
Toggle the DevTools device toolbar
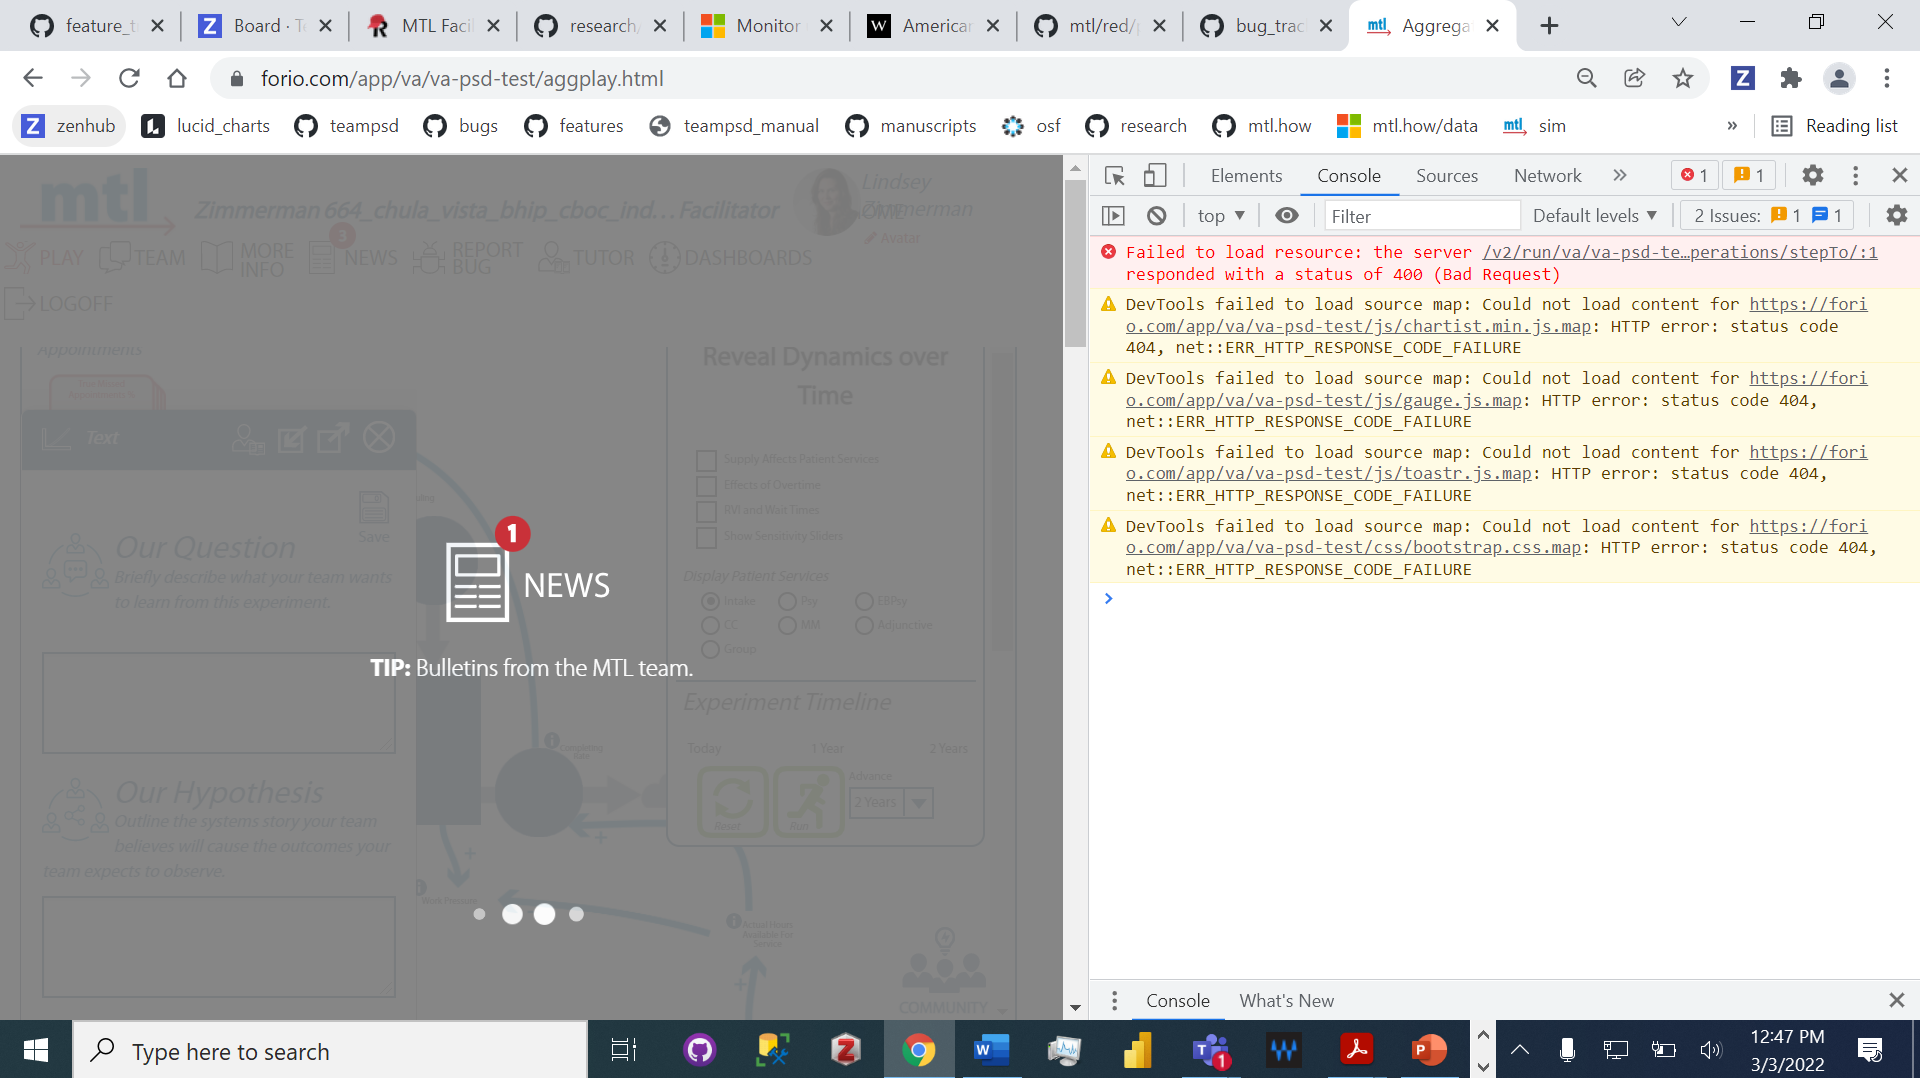1155,175
